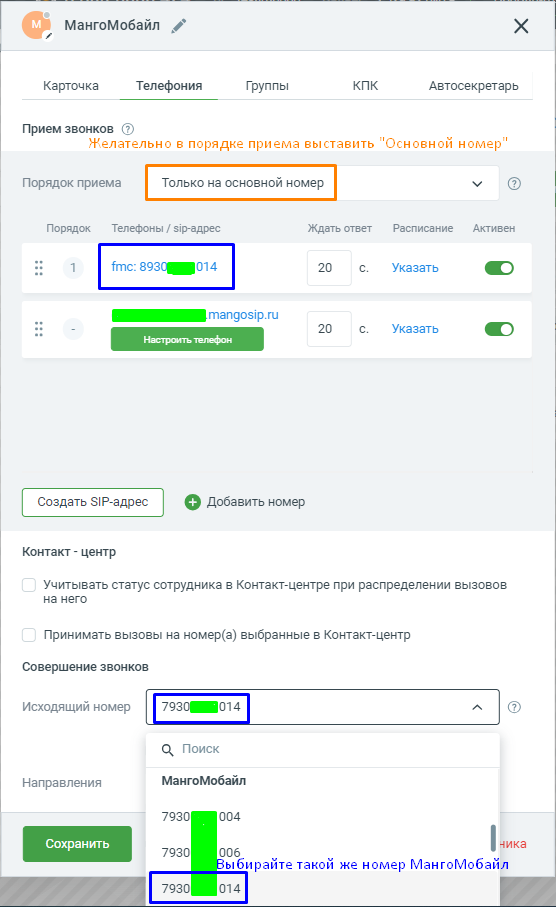Click drag handle of the mangosip.ru row
Screen dimensions: 556x907
click(x=39, y=329)
